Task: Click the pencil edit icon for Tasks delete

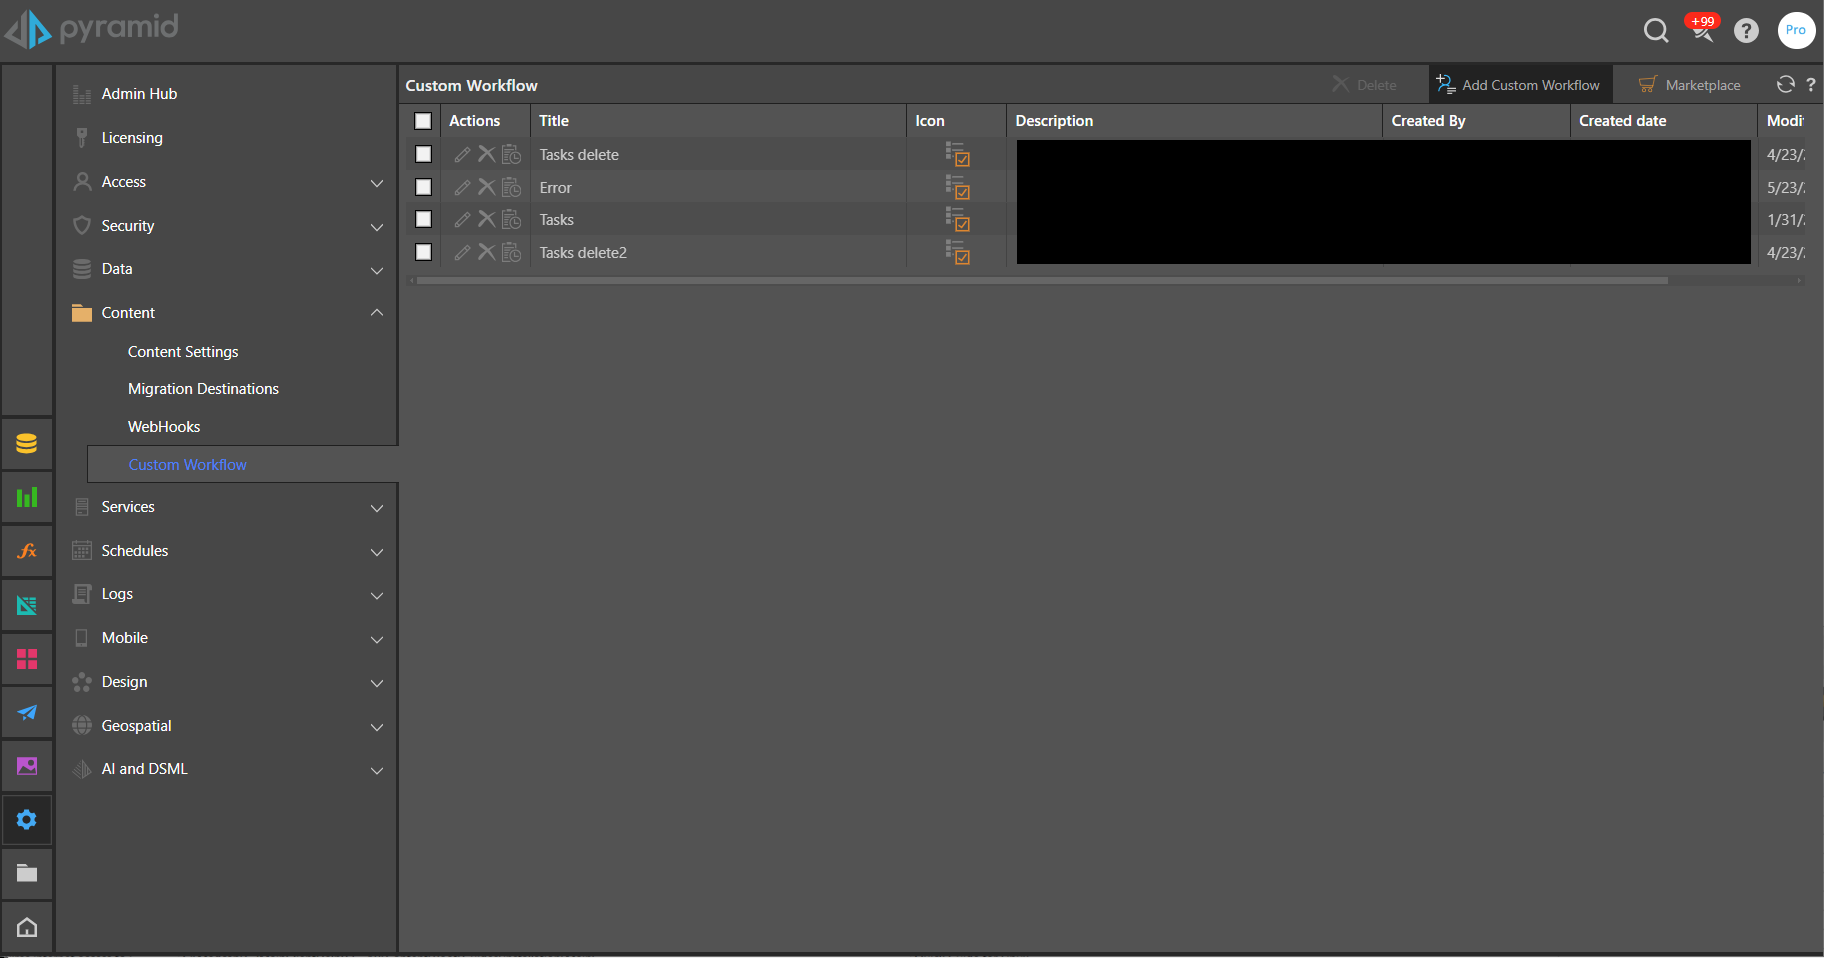Action: [x=462, y=155]
